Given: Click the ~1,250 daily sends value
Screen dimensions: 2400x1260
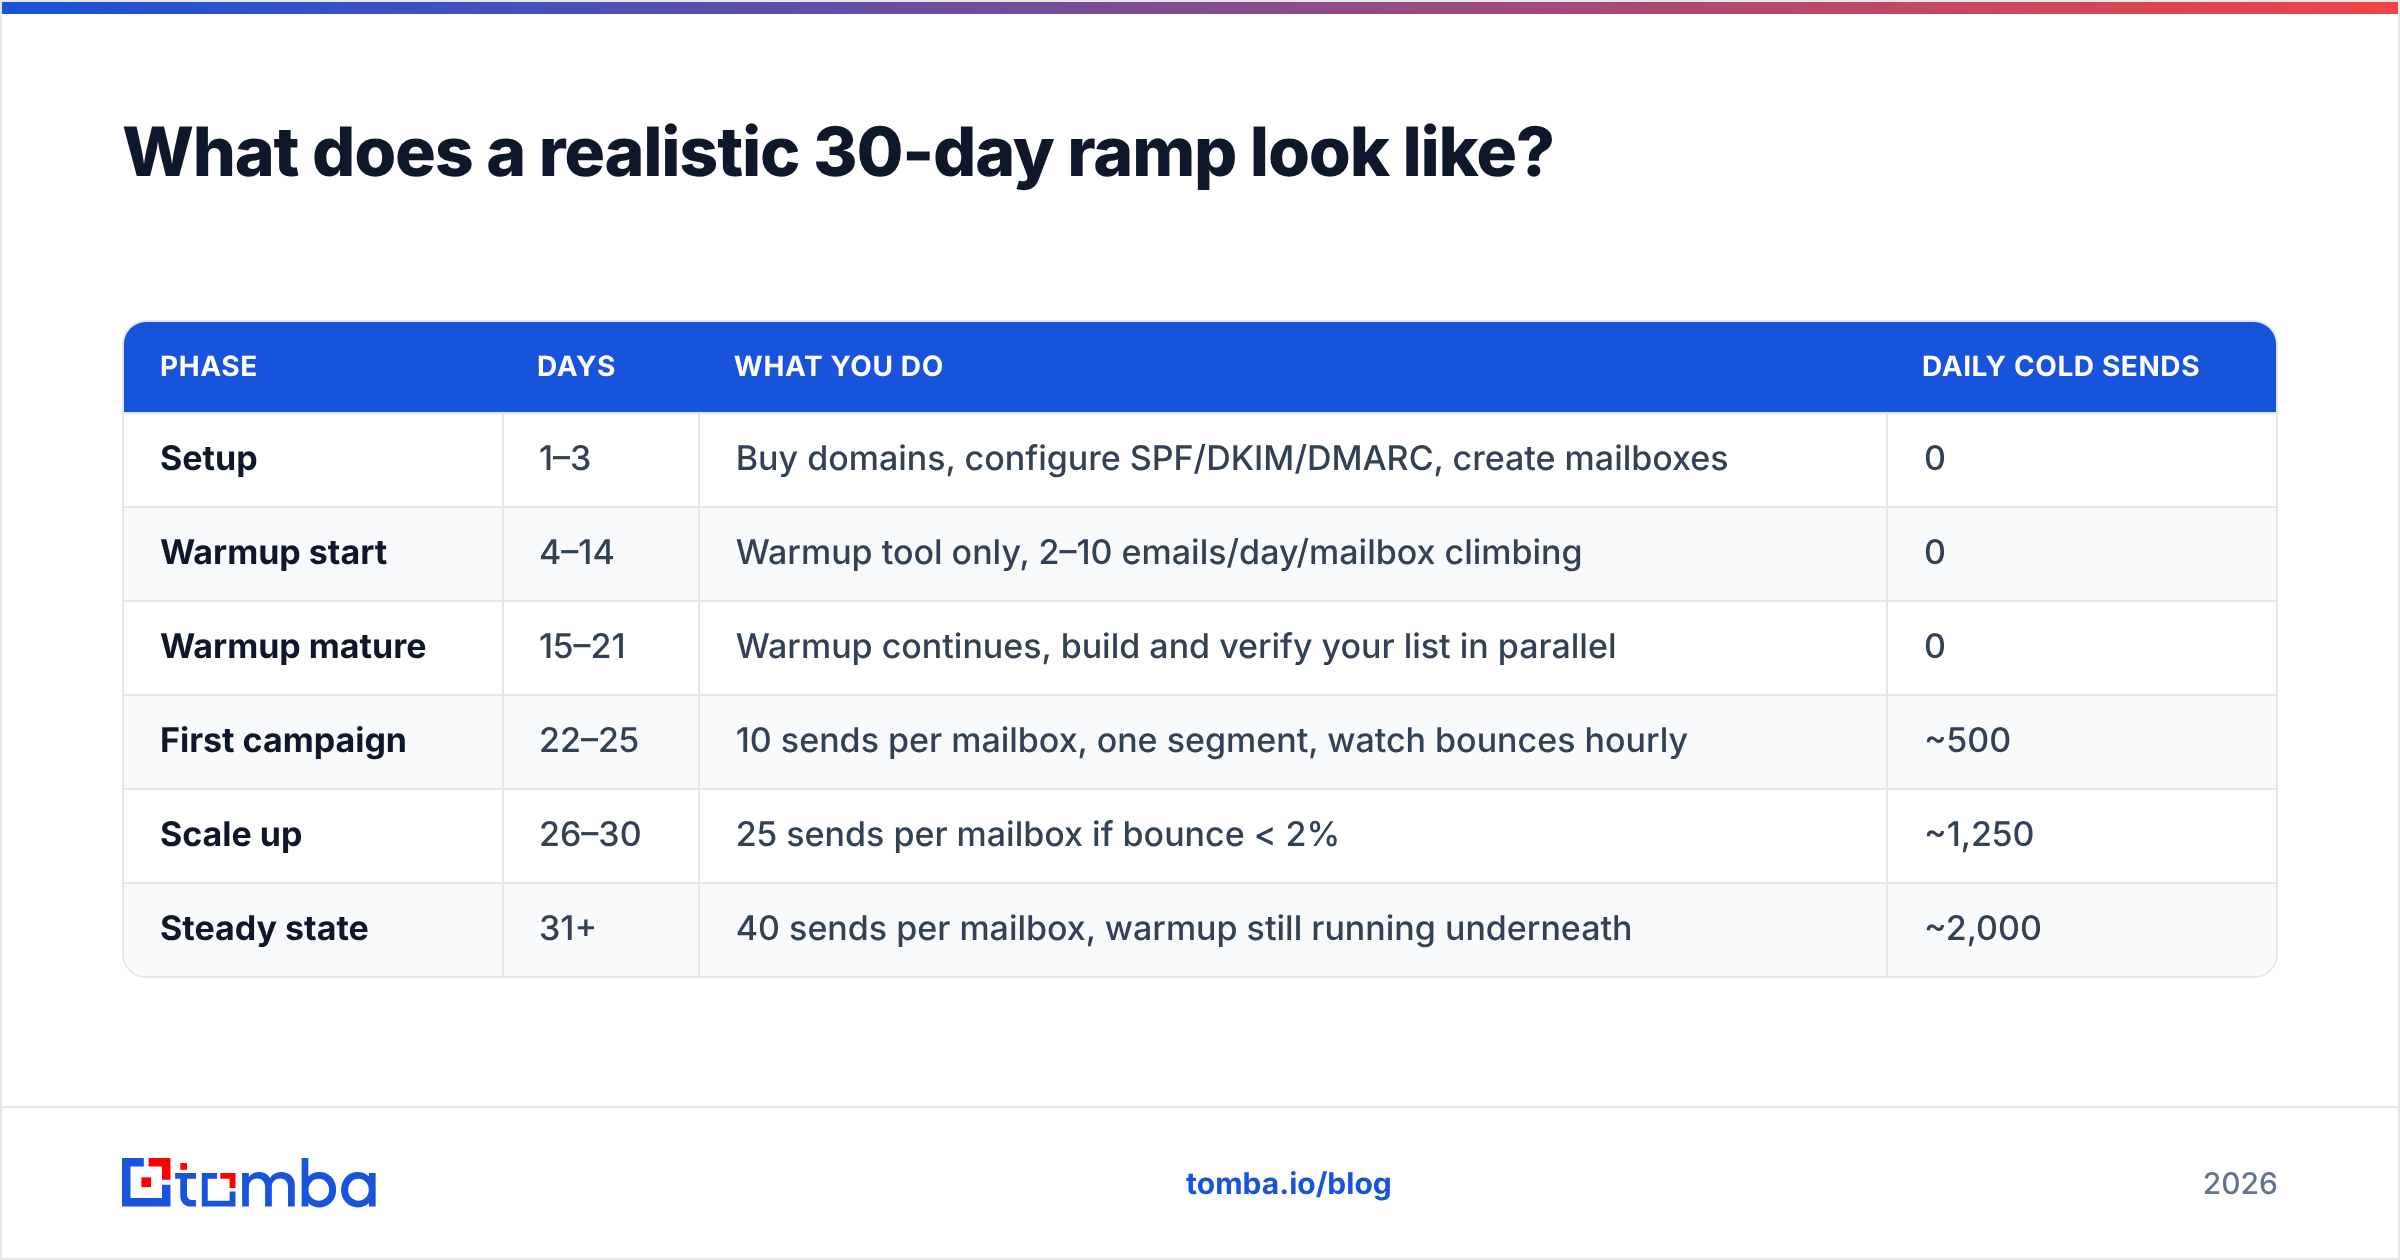Looking at the screenshot, I should [1979, 835].
